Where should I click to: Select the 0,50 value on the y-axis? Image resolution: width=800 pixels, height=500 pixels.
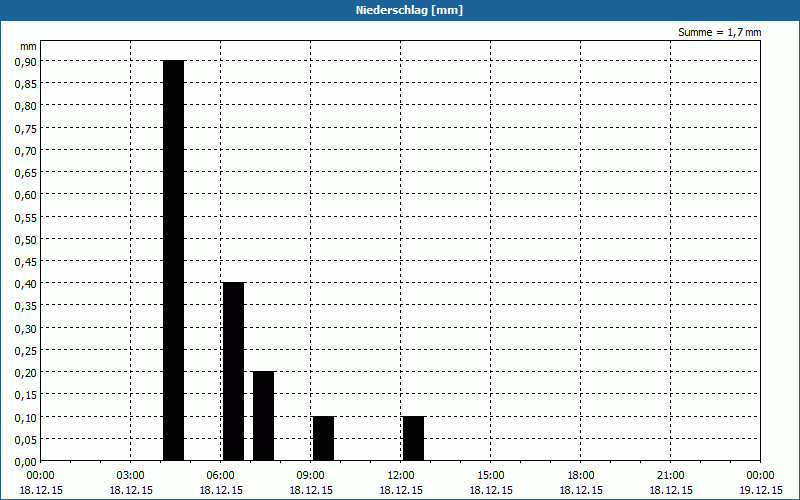(x=25, y=239)
